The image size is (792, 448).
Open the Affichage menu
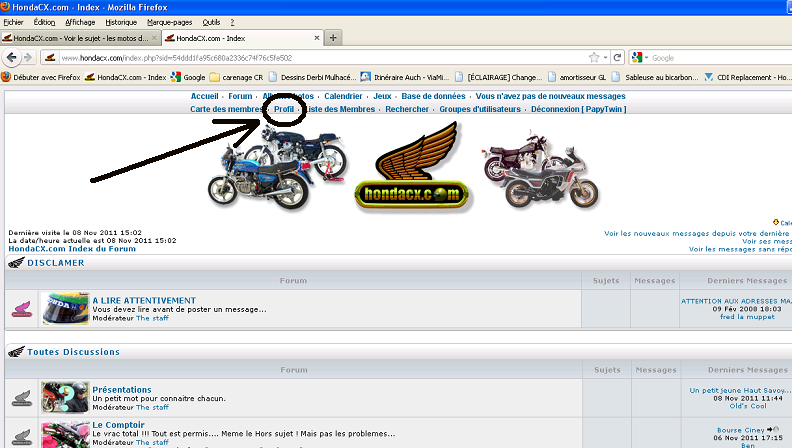point(80,22)
